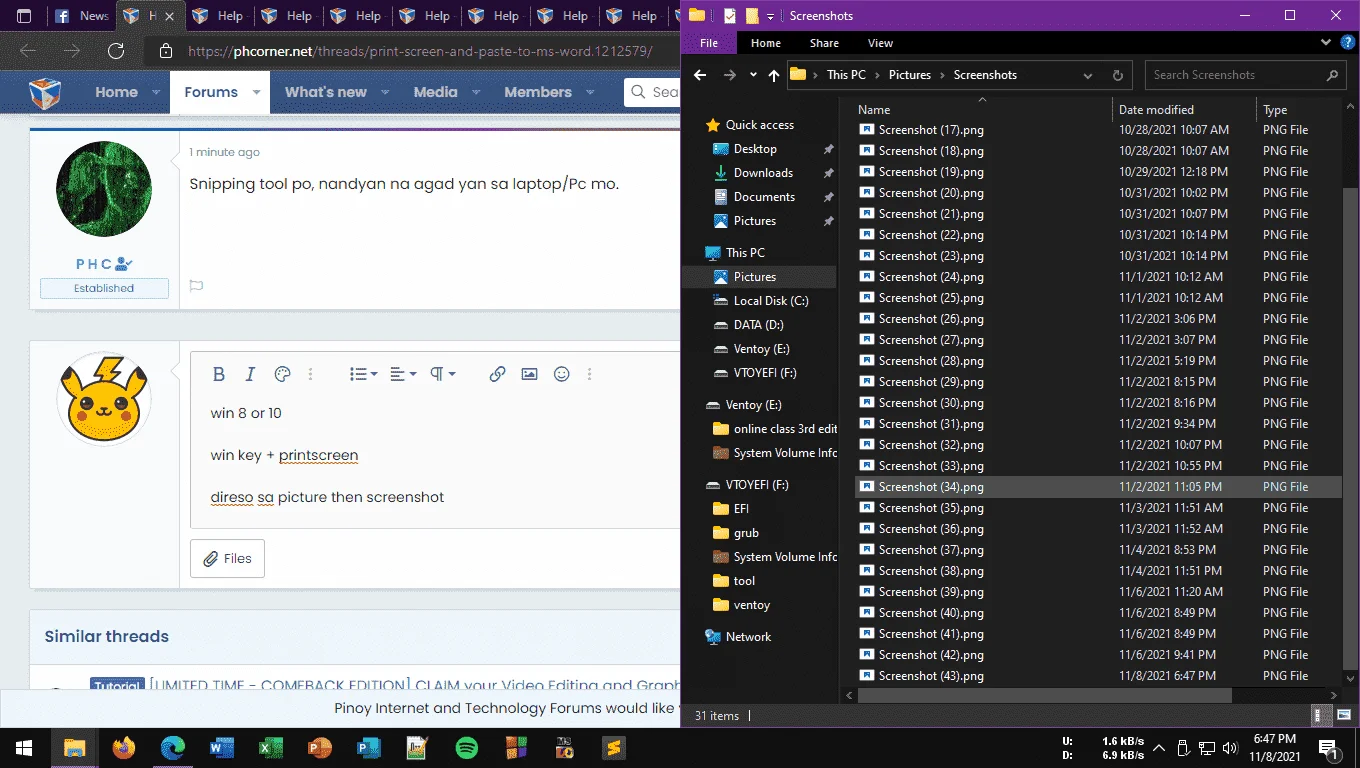Click Pictures in the address breadcrumb

click(910, 75)
